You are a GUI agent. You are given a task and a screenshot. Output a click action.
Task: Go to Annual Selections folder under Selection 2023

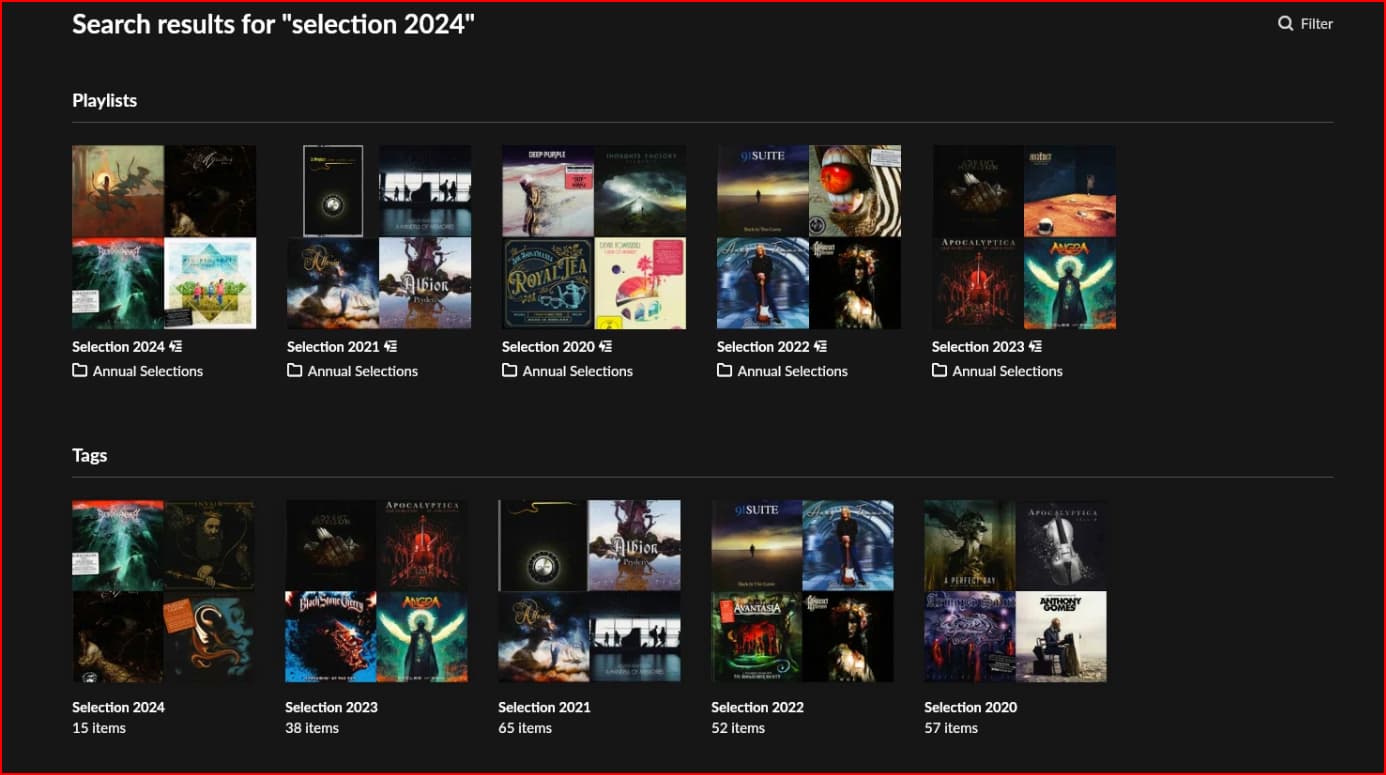(1008, 371)
